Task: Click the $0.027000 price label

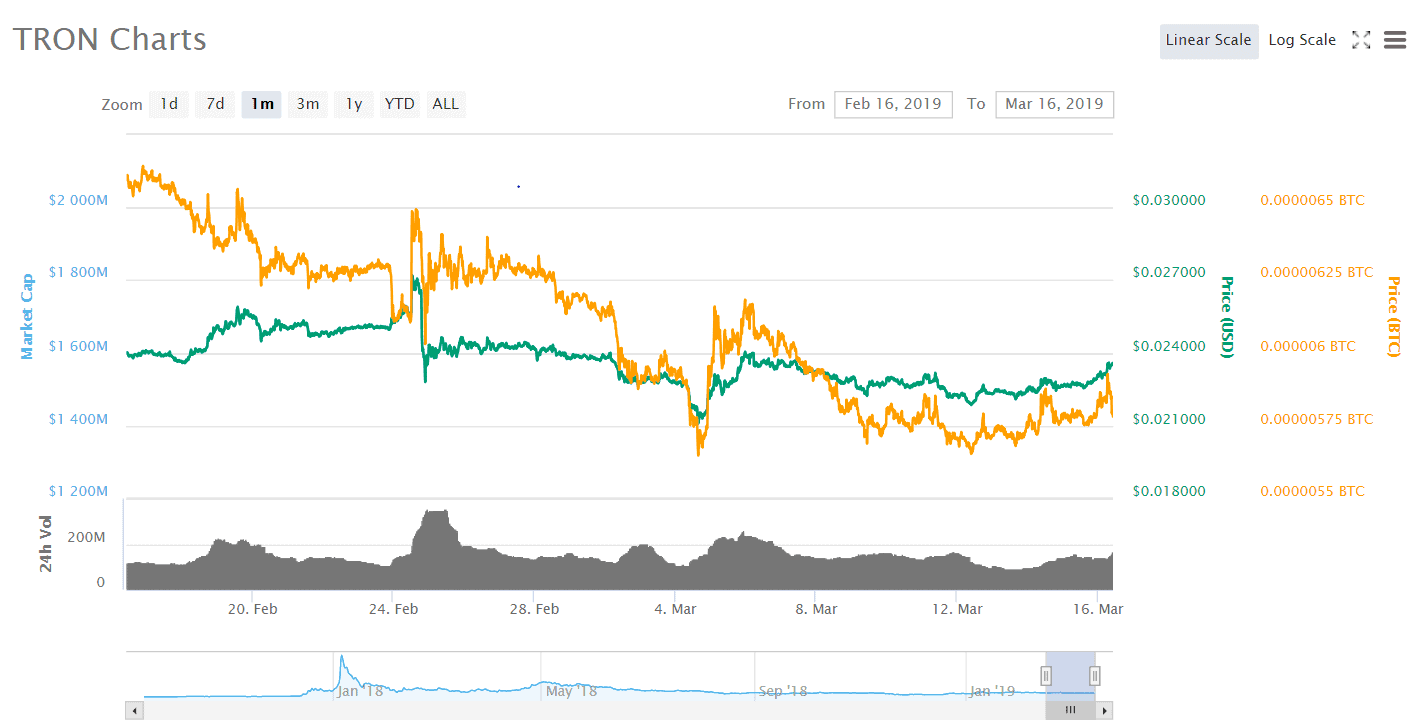Action: [1169, 272]
